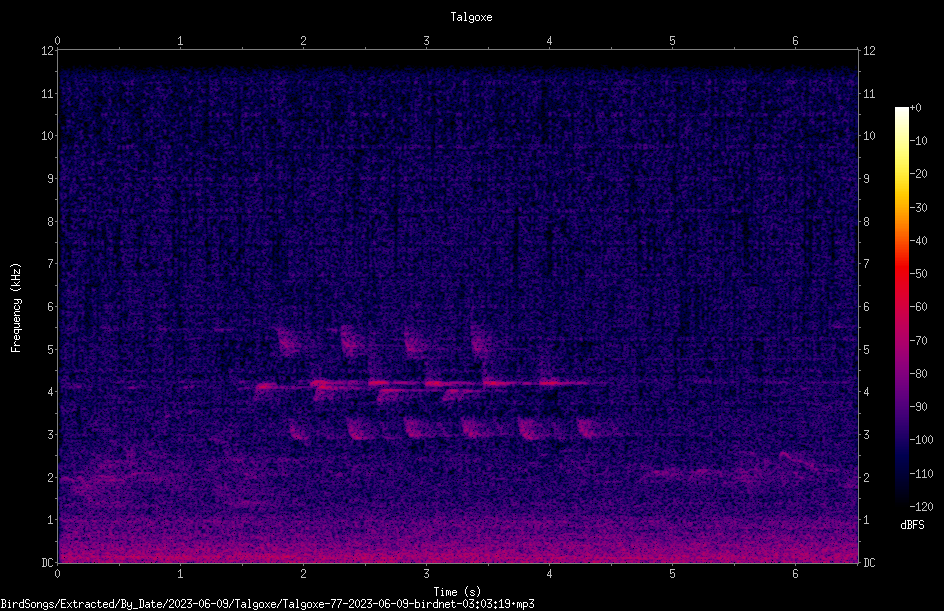Select the BirdSongs file path caption

pyautogui.click(x=267, y=604)
